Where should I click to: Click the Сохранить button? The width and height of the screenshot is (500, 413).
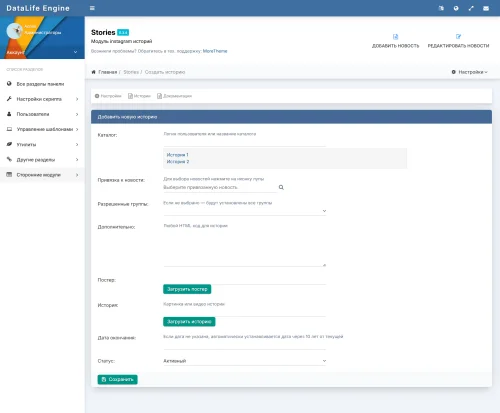[x=117, y=379]
